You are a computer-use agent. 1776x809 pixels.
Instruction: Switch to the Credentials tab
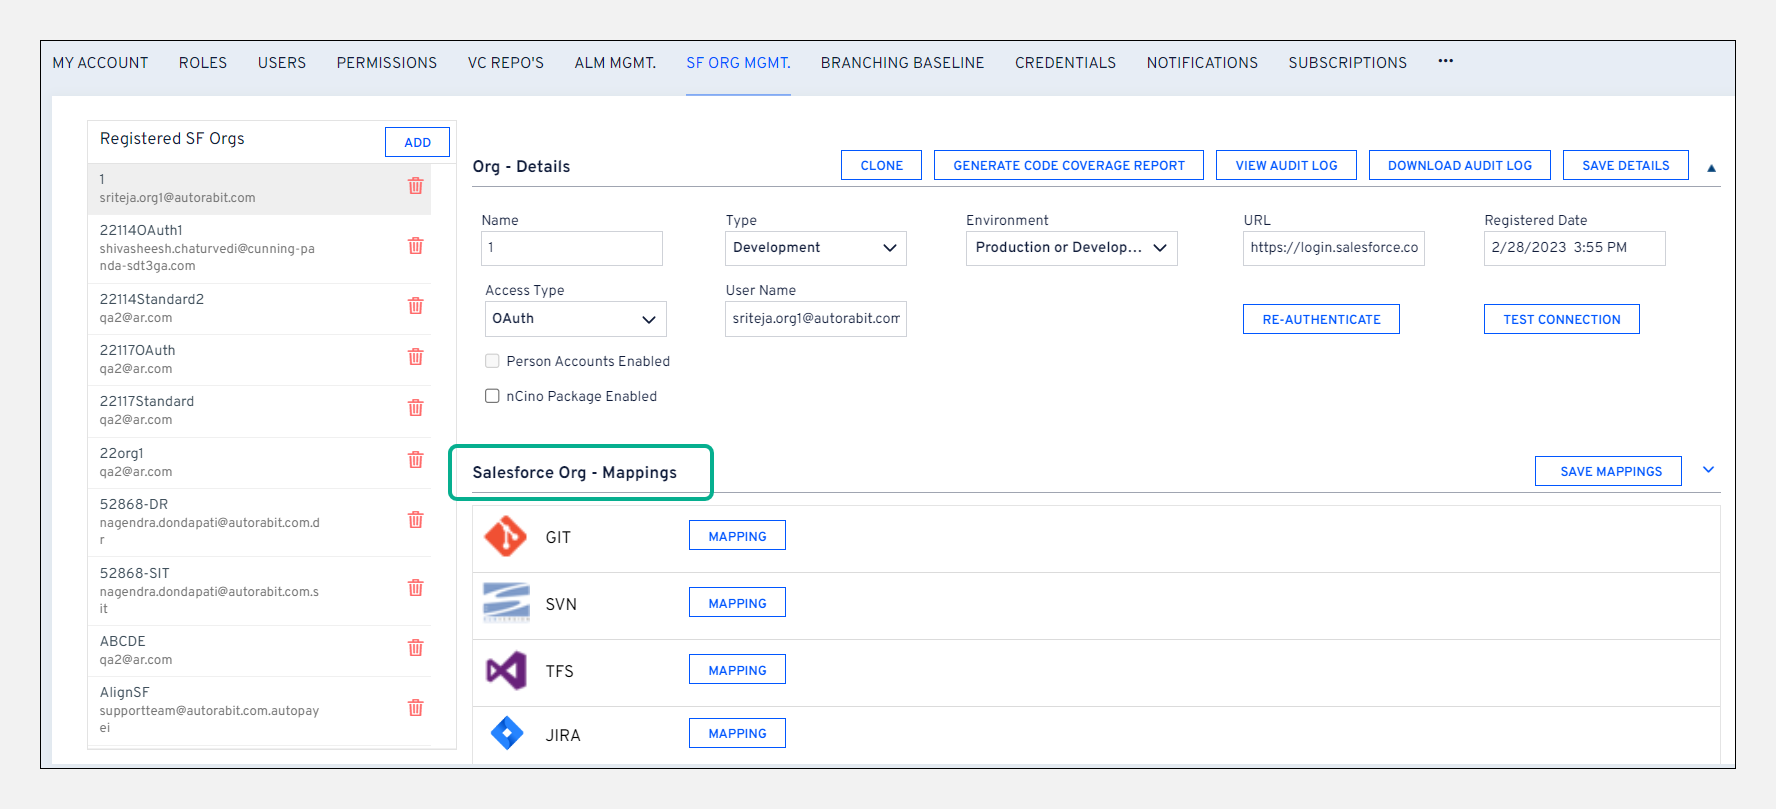1065,63
